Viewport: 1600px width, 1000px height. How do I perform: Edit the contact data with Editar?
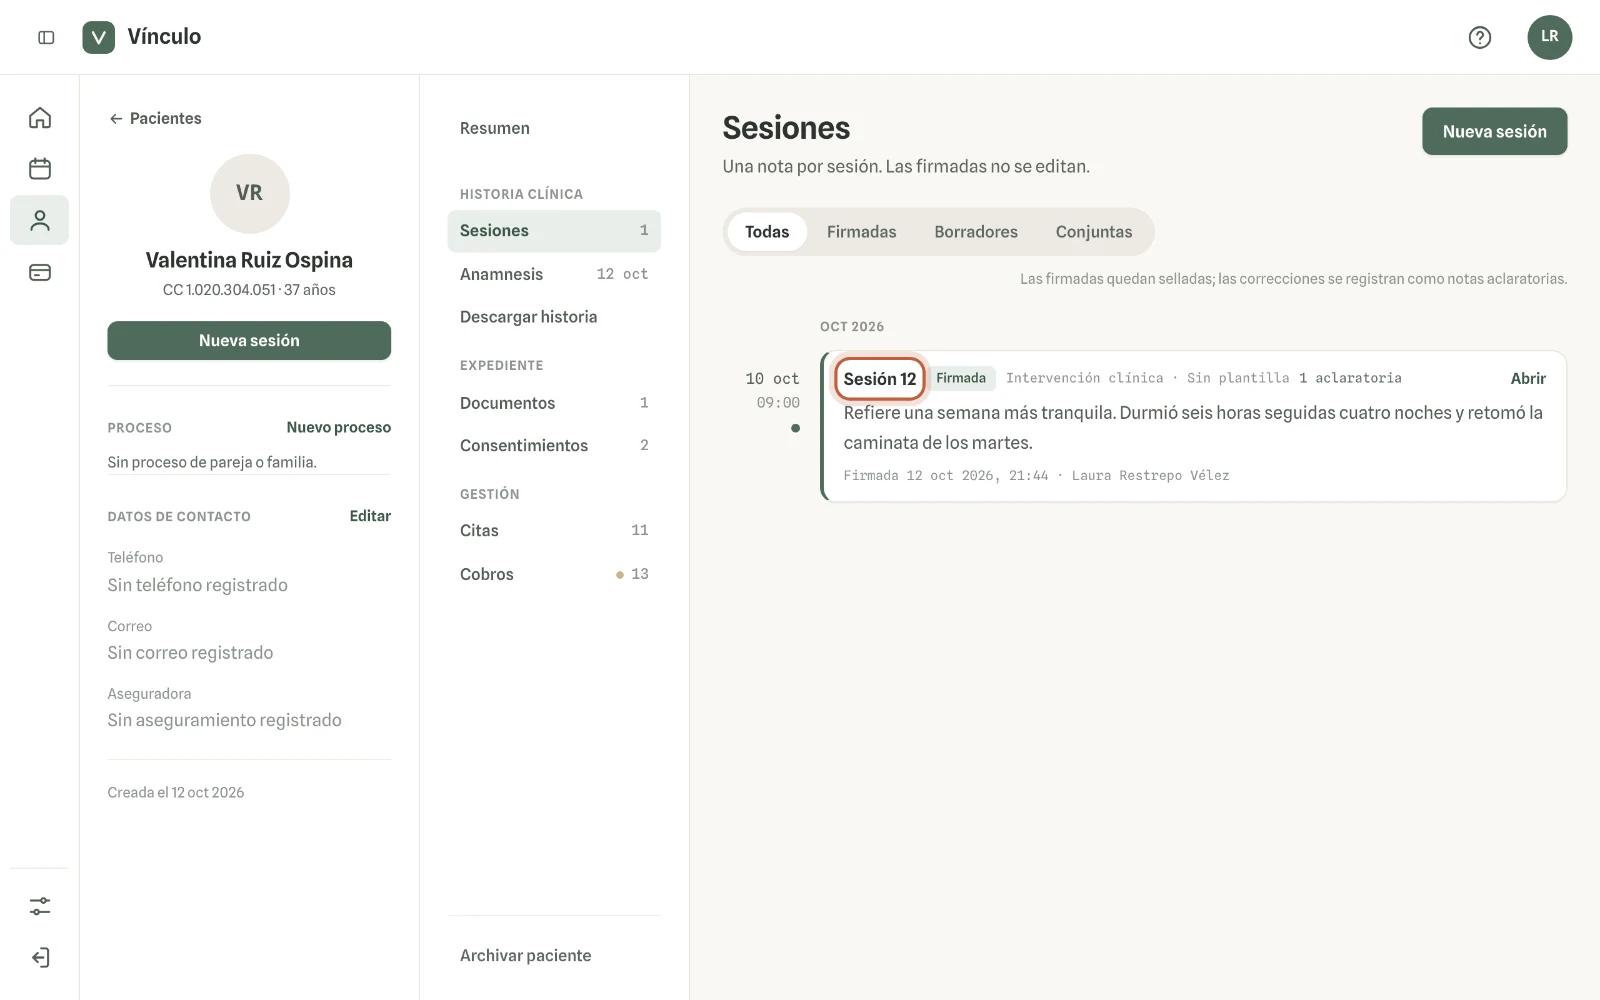point(370,516)
